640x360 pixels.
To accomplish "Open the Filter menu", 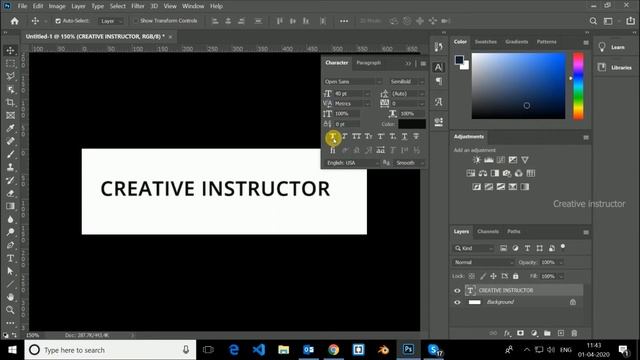I will click(138, 6).
